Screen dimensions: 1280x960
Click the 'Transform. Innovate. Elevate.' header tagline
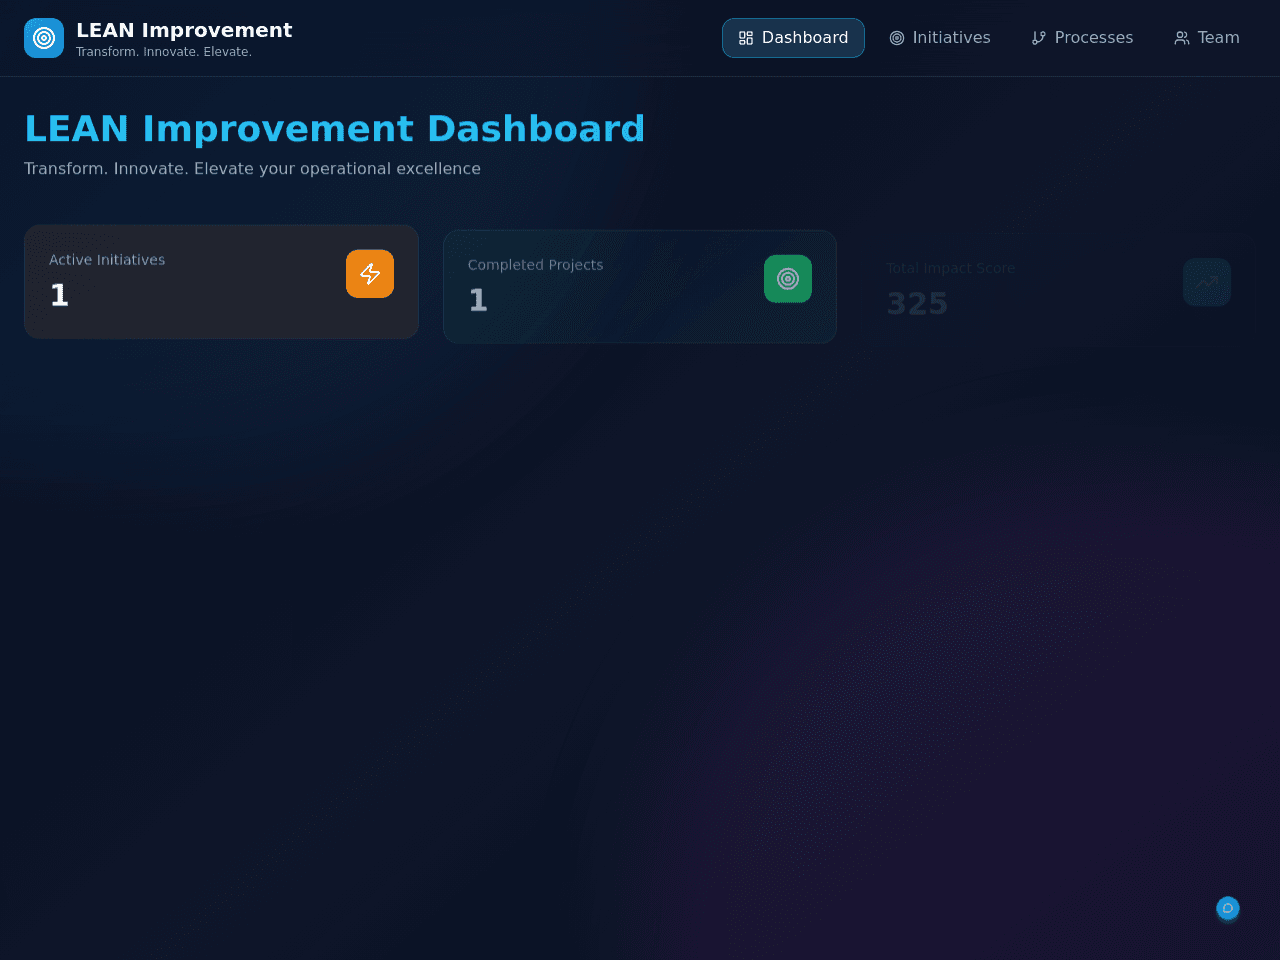pyautogui.click(x=164, y=52)
